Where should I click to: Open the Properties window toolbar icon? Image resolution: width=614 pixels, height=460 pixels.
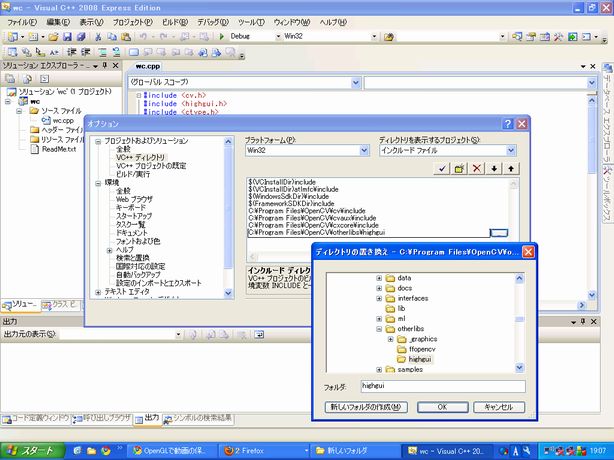[531, 37]
